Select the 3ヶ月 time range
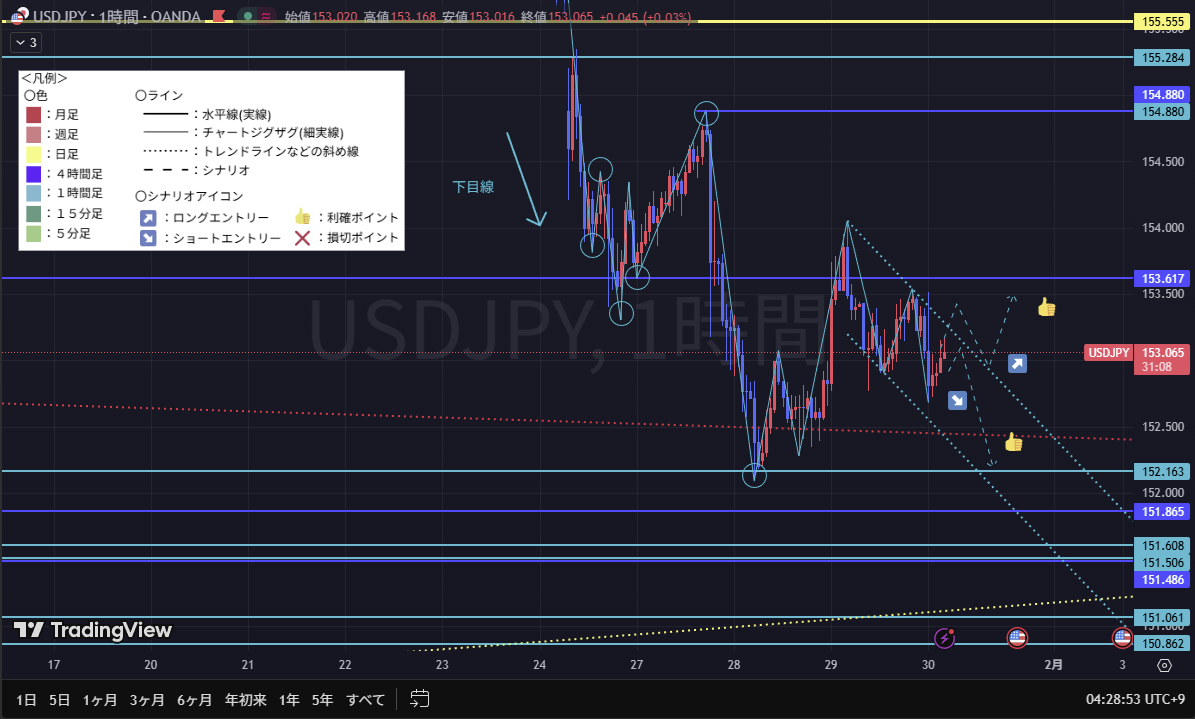Screen dimensions: 1195x719 click(x=147, y=699)
